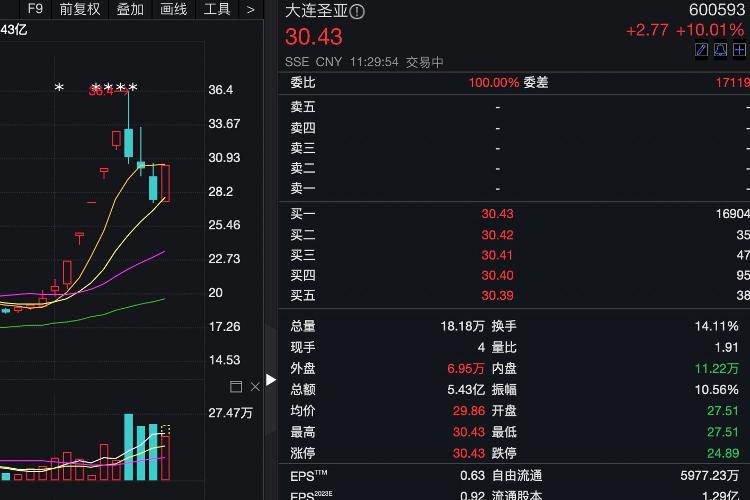
Task: Click the latest red candlestick on chart
Action: pyautogui.click(x=165, y=183)
